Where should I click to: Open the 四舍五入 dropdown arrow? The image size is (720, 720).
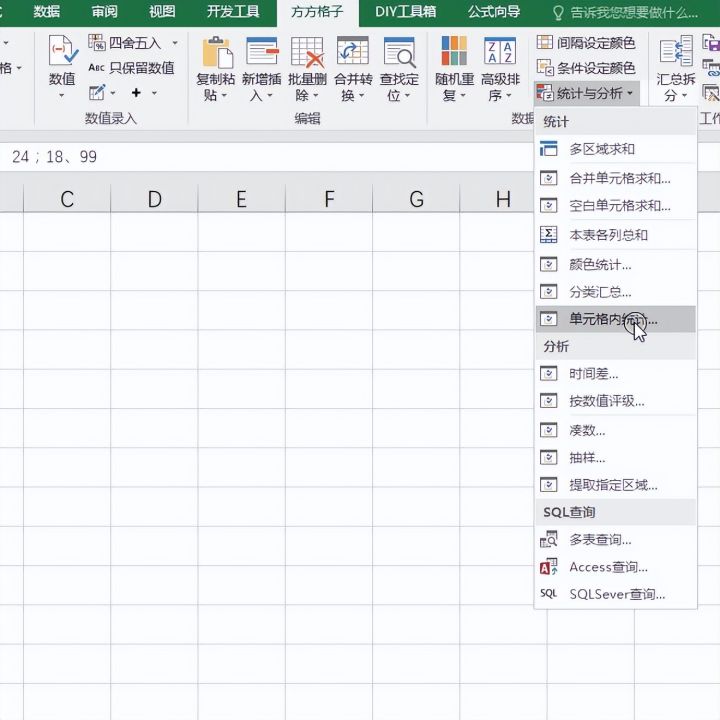(x=175, y=43)
